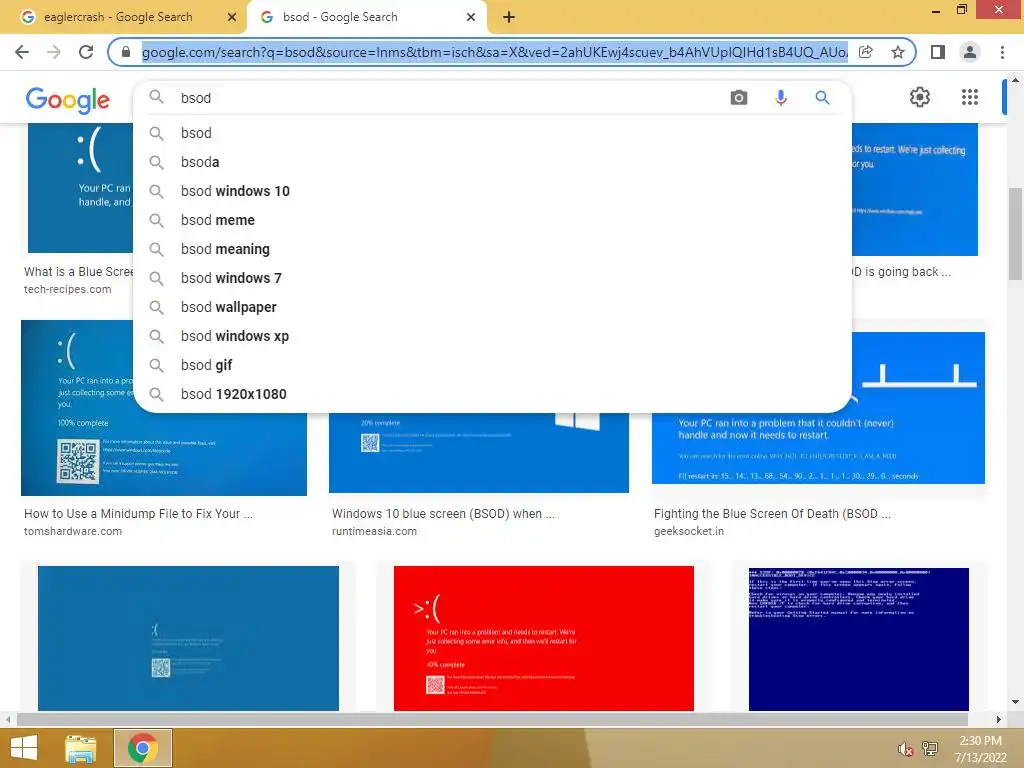Click the vertical scrollbar down arrow
The height and width of the screenshot is (768, 1024).
(1015, 703)
